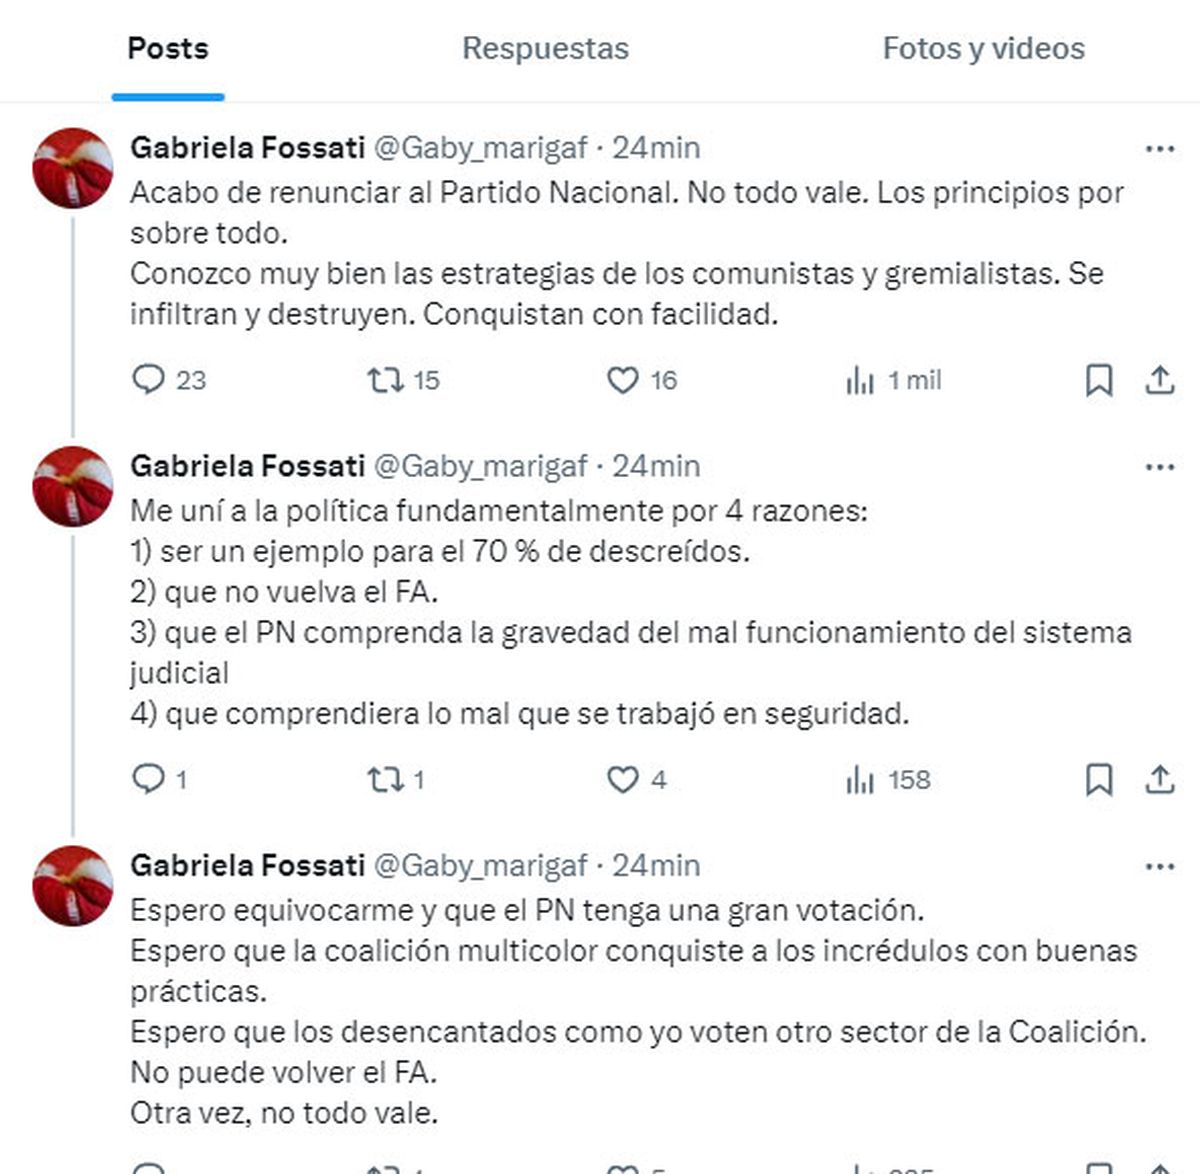Bookmark the first post about renouncing

1099,380
